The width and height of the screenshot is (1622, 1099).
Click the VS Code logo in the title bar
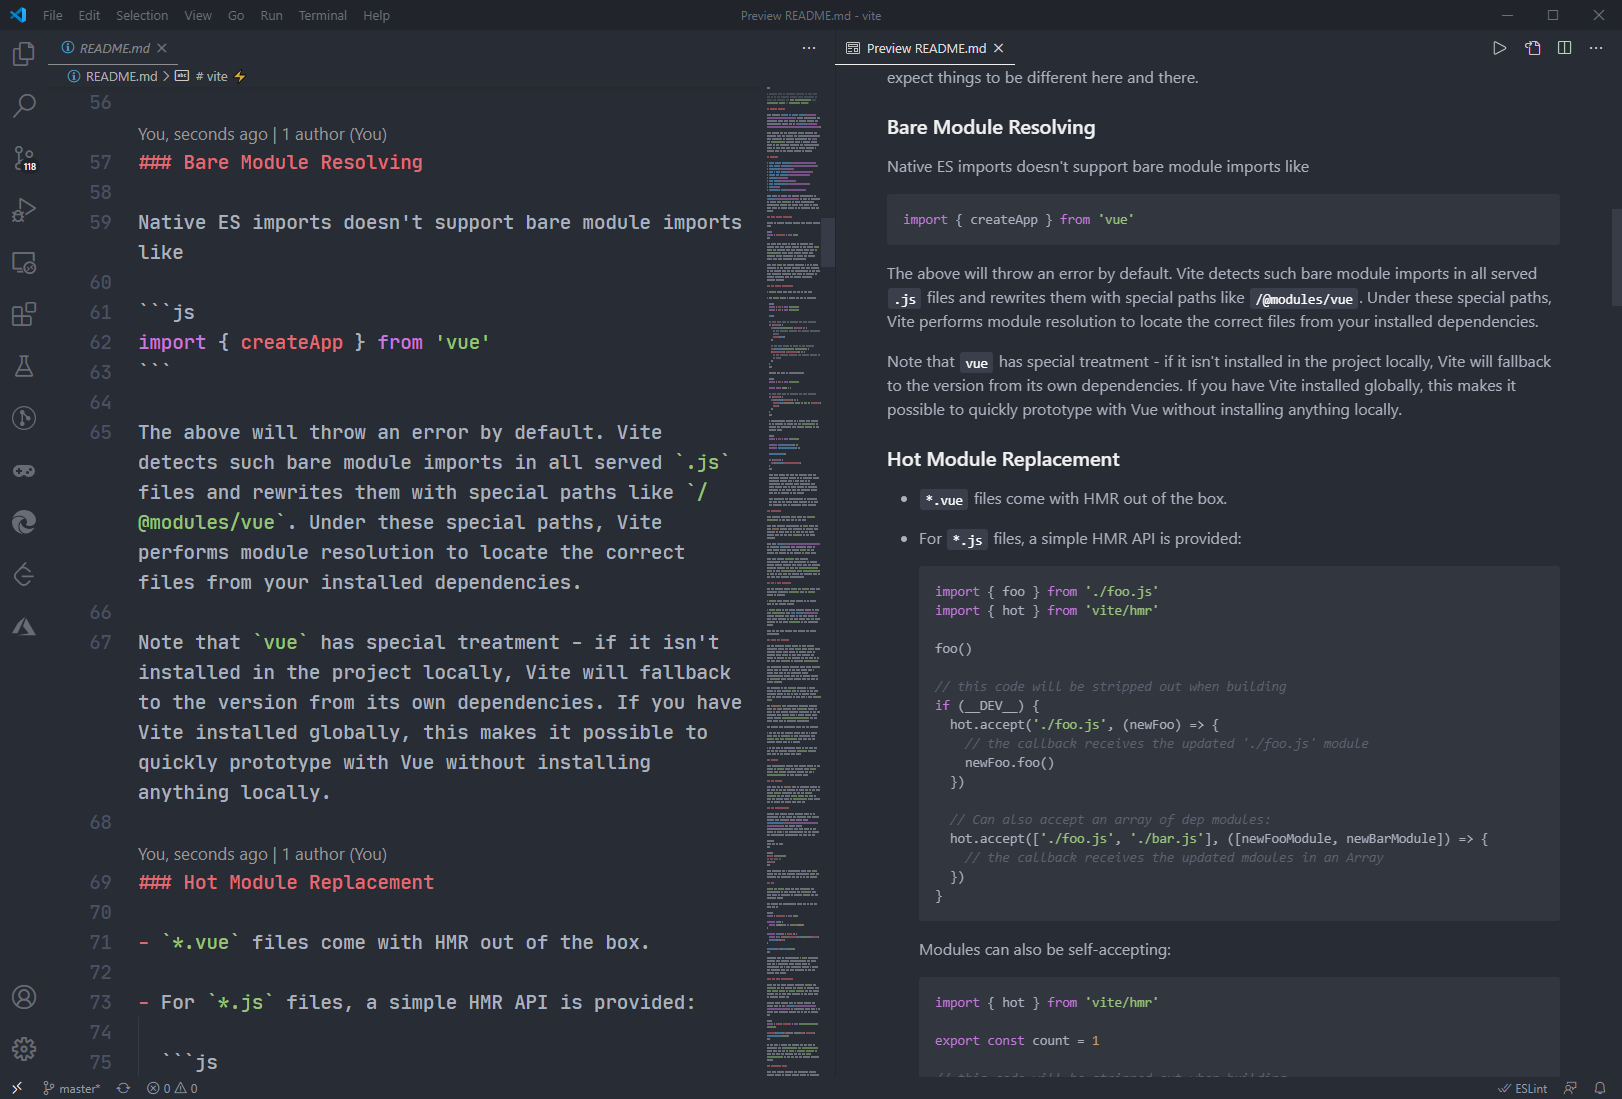tap(18, 15)
